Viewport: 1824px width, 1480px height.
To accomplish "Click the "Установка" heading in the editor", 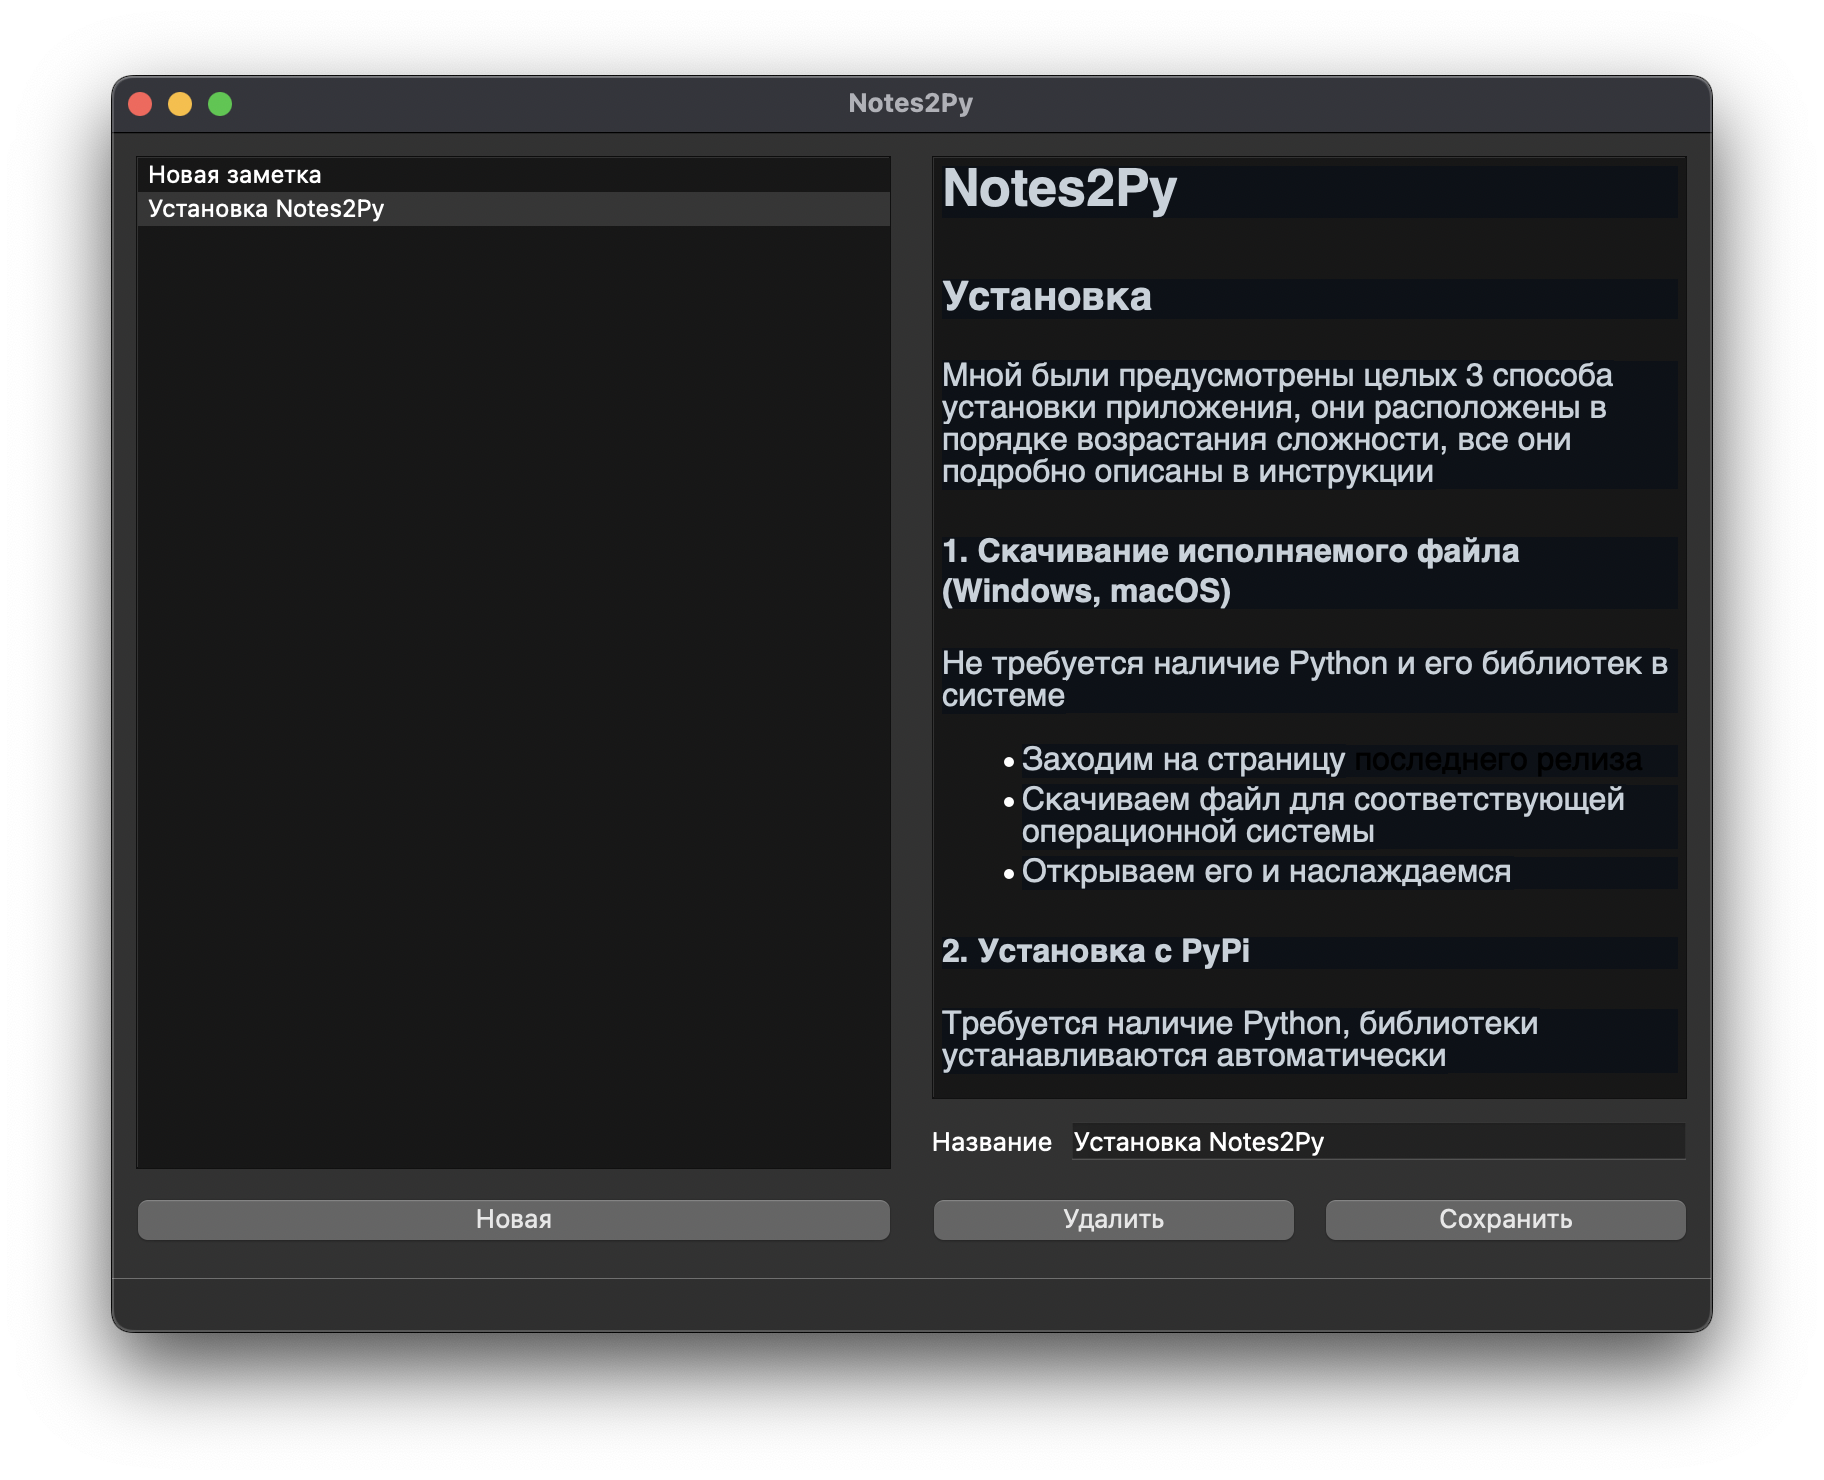I will click(x=1046, y=297).
